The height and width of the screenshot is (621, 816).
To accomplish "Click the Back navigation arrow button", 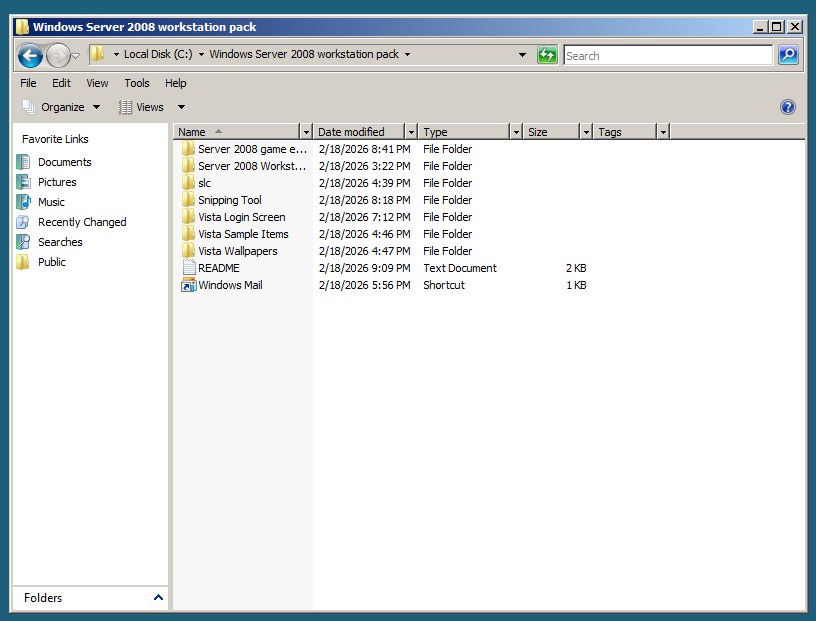I will point(30,56).
